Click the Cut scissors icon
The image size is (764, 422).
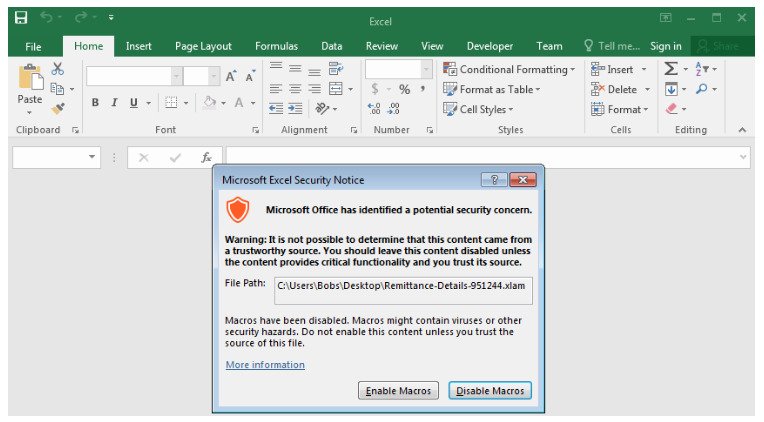(57, 69)
